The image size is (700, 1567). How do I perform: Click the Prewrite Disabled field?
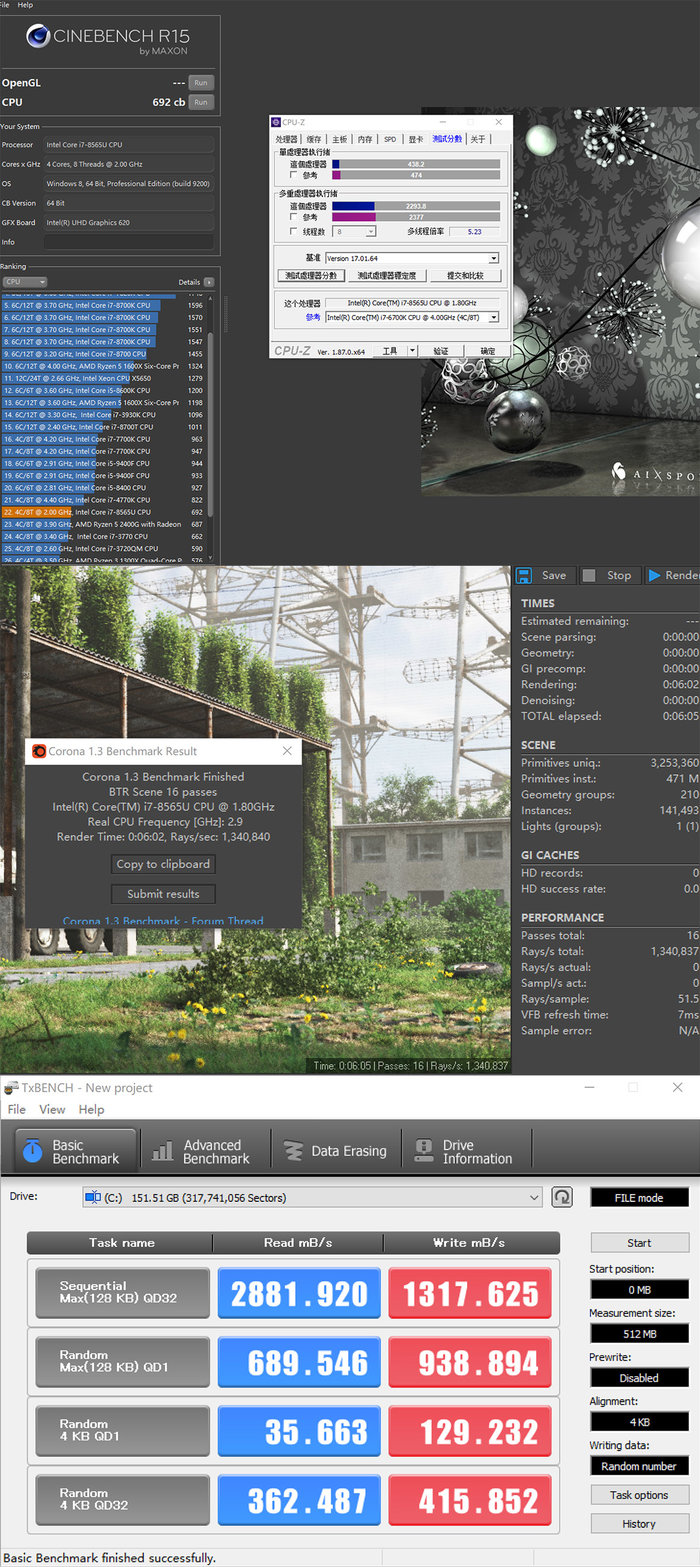pyautogui.click(x=639, y=1377)
